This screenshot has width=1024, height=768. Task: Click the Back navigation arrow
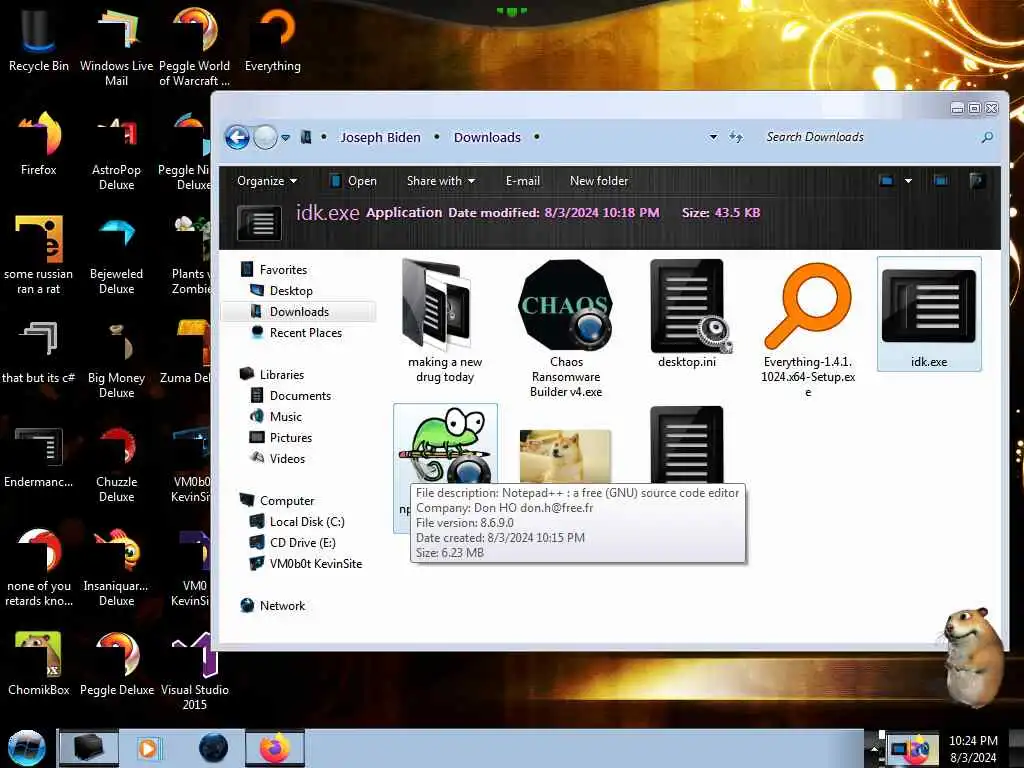click(237, 137)
